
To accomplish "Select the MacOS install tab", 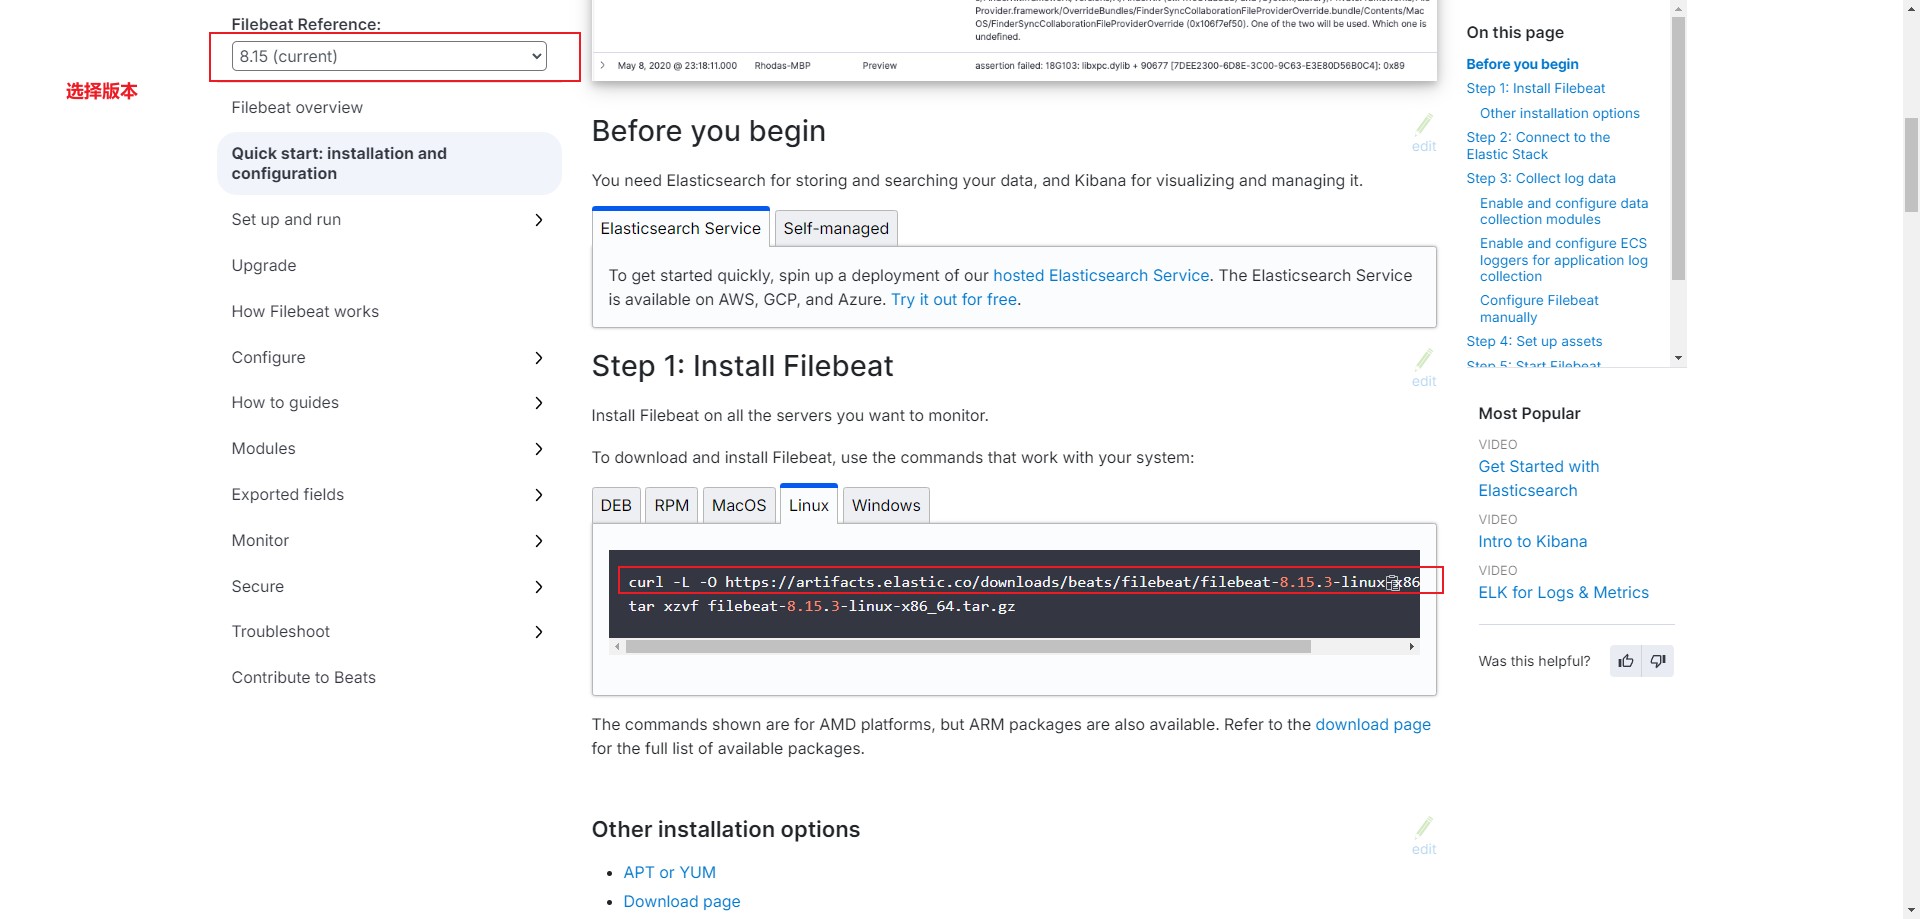I will 739,505.
